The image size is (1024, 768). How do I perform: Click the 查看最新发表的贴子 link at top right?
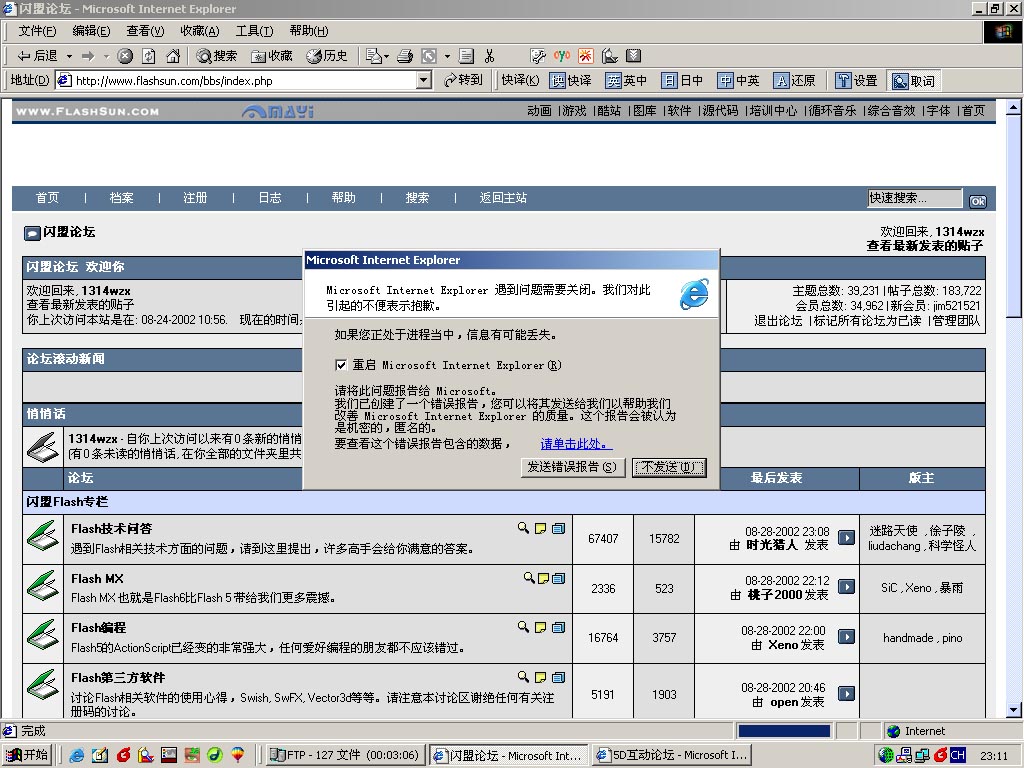pyautogui.click(x=925, y=246)
